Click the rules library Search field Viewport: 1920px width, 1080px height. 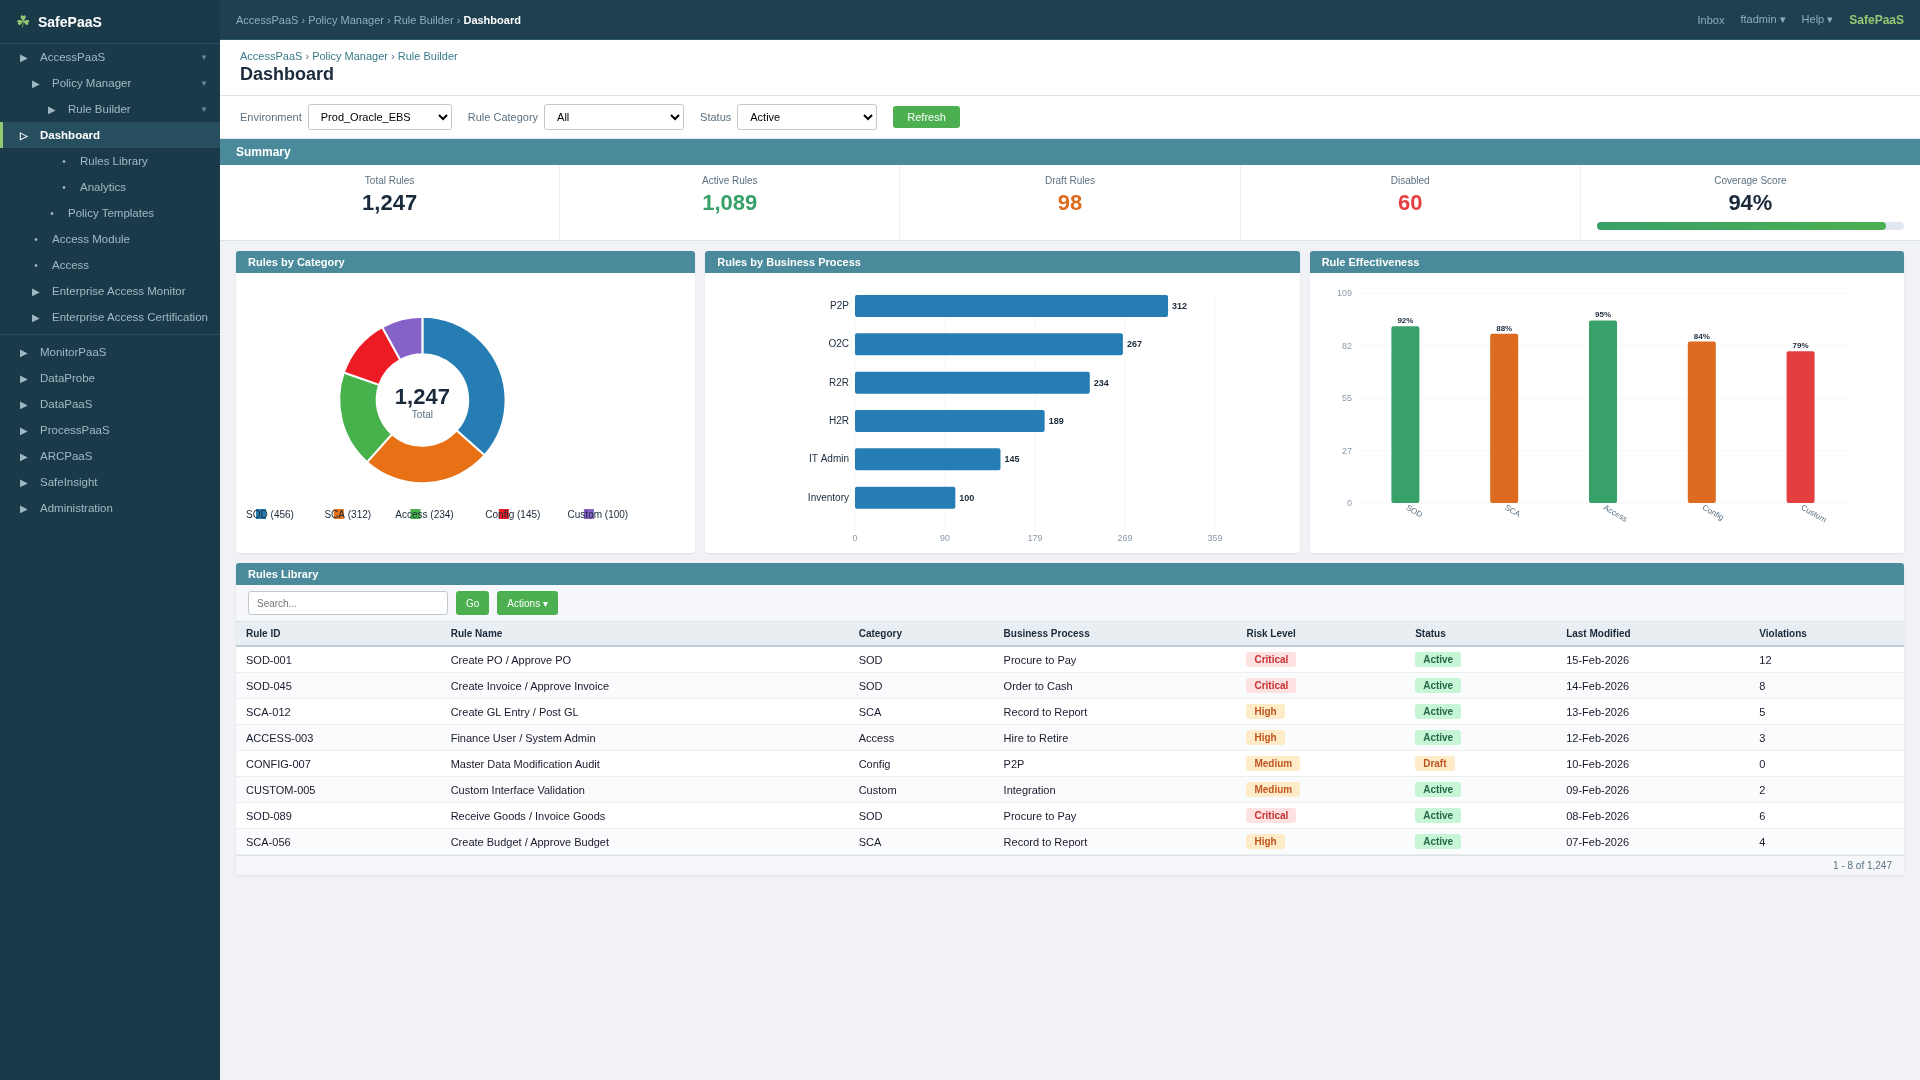tap(347, 604)
